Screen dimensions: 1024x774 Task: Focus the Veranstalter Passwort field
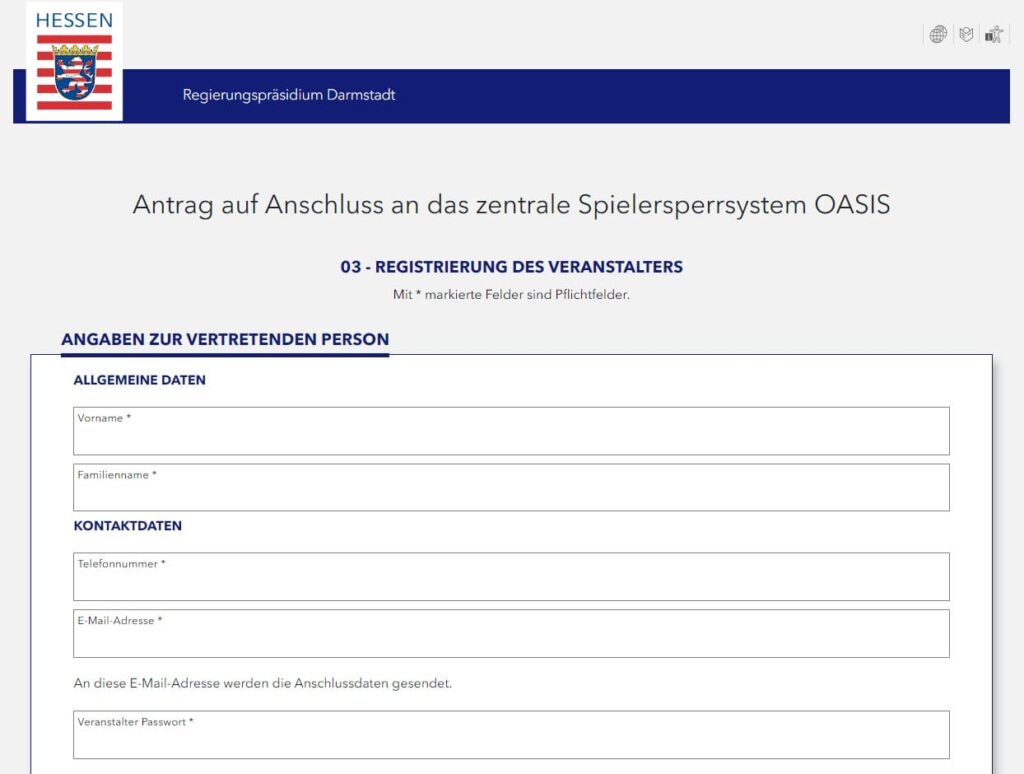(511, 735)
